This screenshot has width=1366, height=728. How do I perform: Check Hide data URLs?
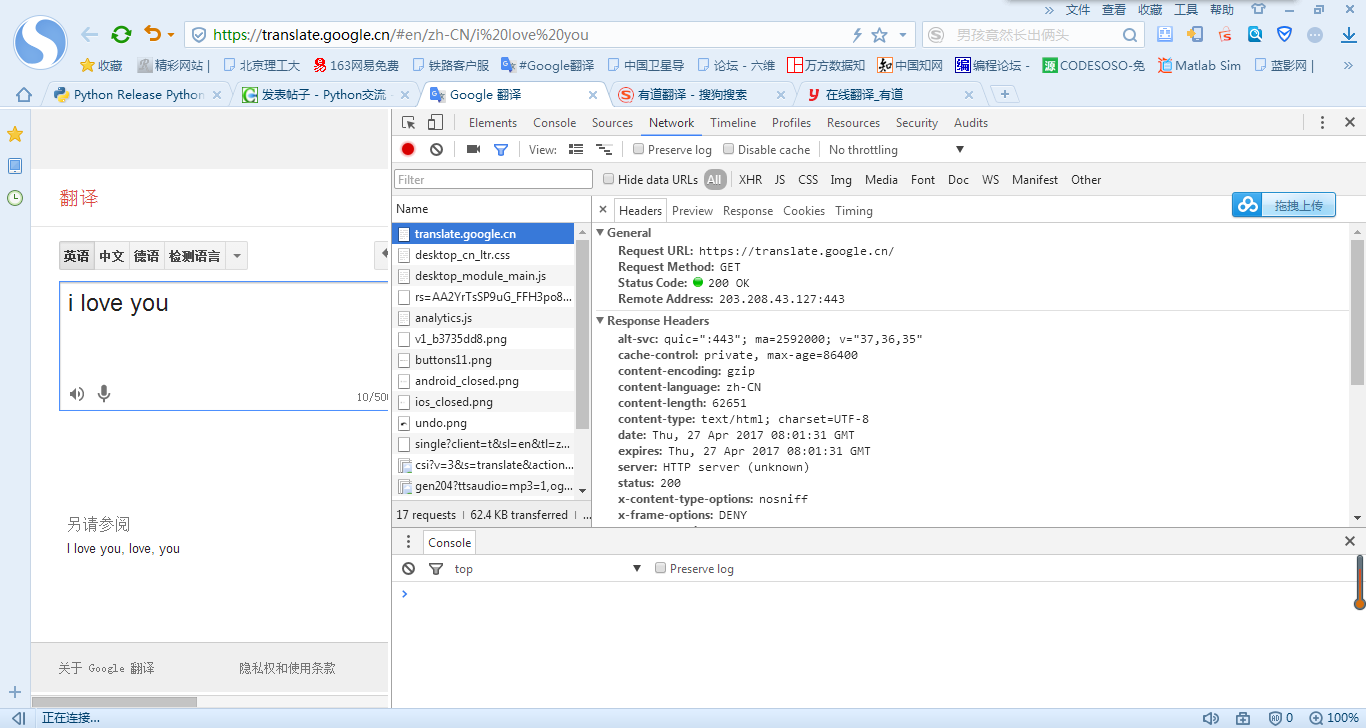tap(608, 179)
